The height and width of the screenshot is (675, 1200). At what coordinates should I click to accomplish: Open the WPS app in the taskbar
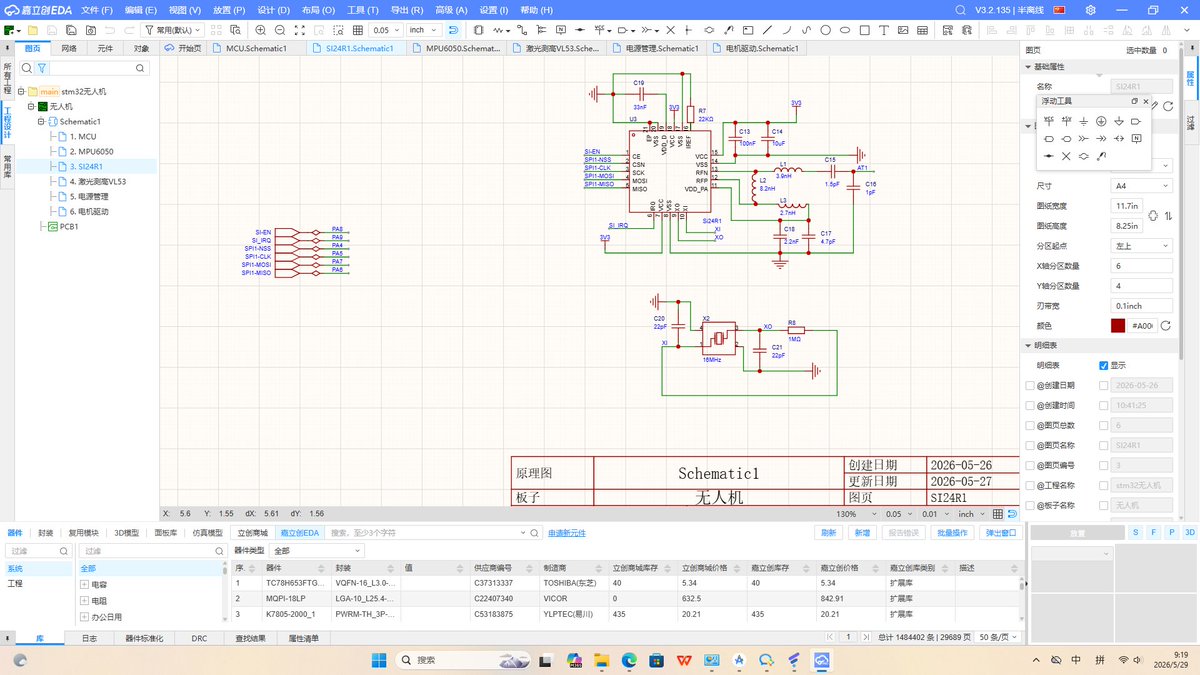683,660
